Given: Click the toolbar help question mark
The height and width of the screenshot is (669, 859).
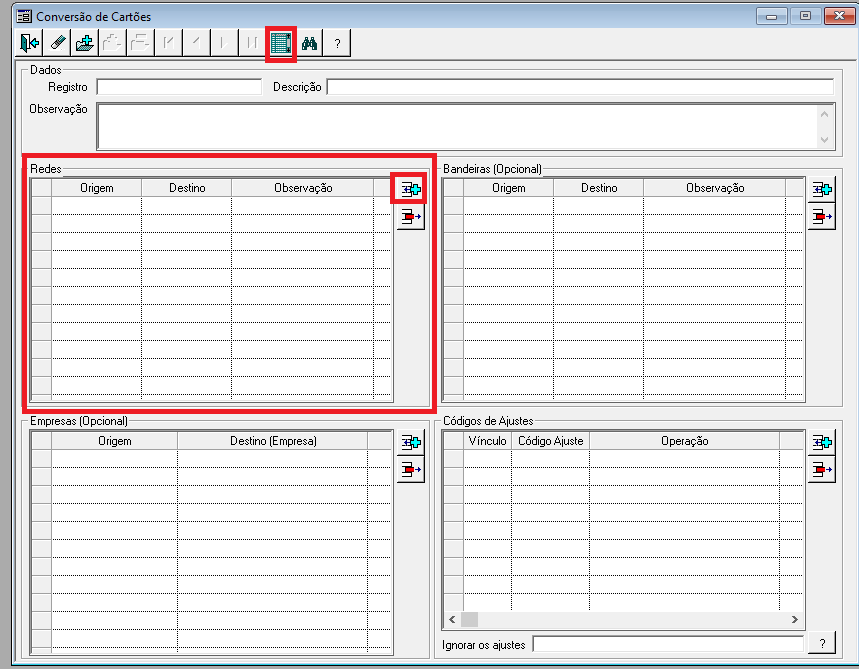Looking at the screenshot, I should [x=337, y=43].
